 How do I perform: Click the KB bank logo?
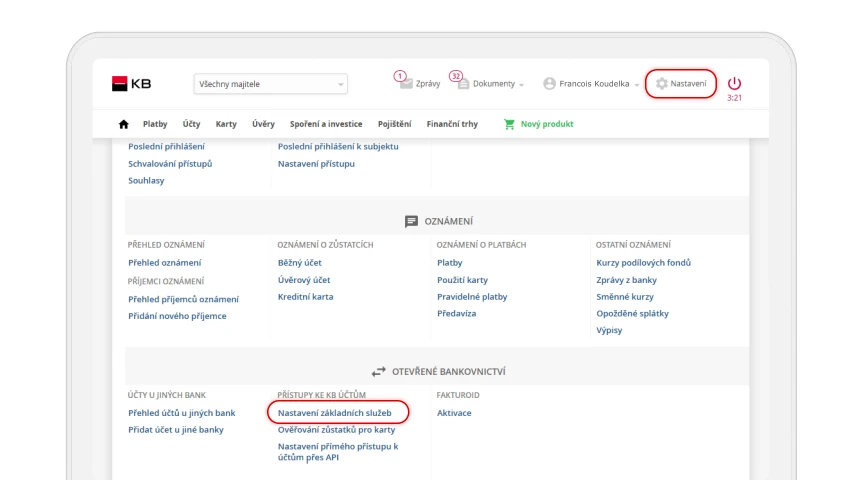[x=131, y=84]
